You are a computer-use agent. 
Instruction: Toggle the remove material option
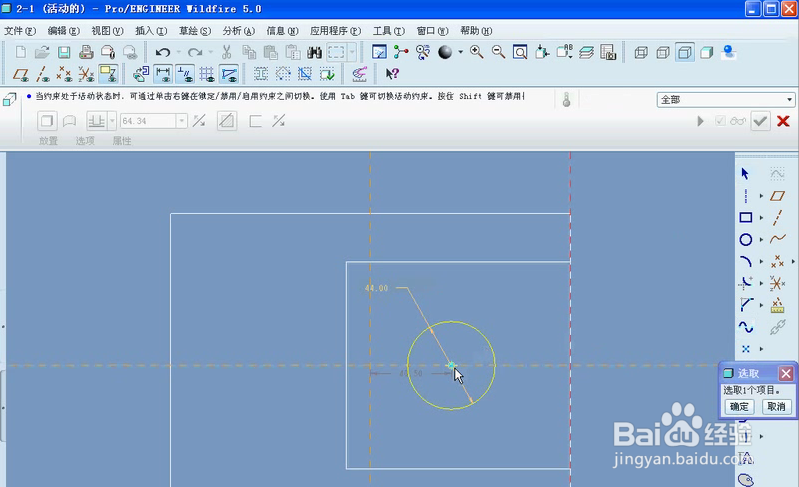227,121
